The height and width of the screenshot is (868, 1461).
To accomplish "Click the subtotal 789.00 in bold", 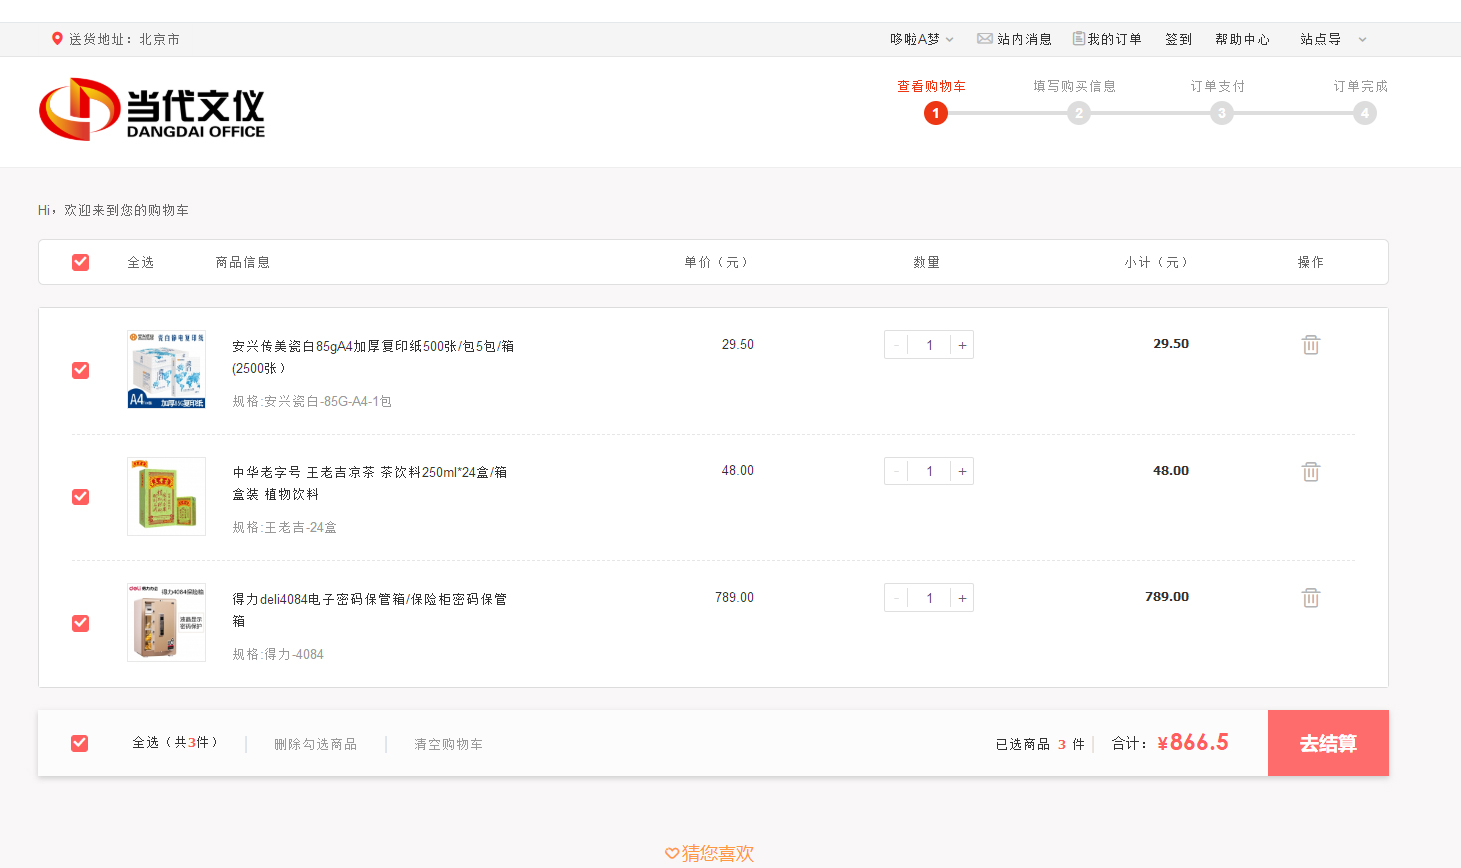I will 1167,596.
